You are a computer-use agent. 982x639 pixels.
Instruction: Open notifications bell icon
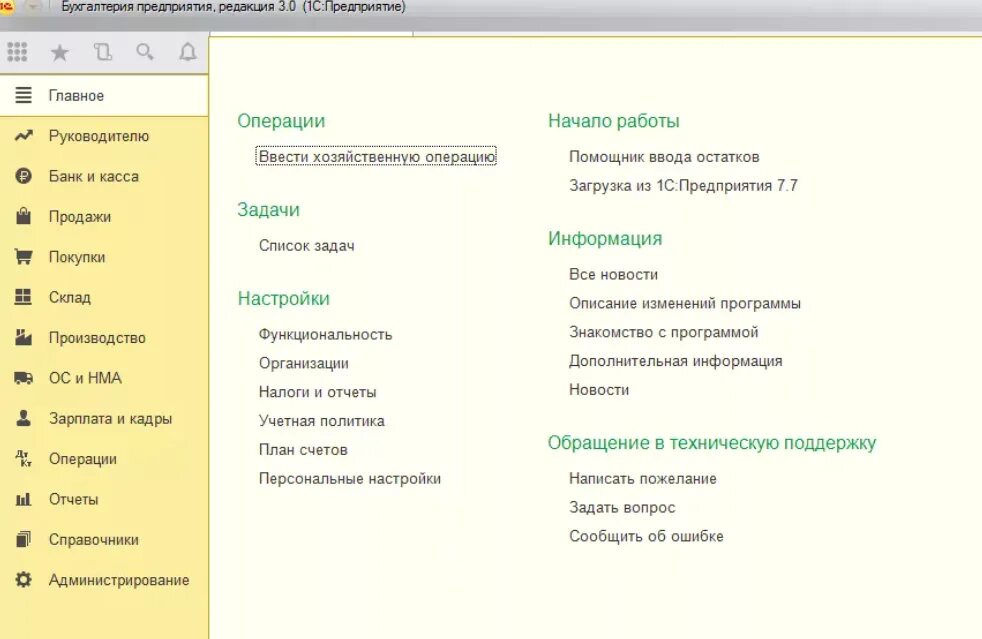[187, 52]
